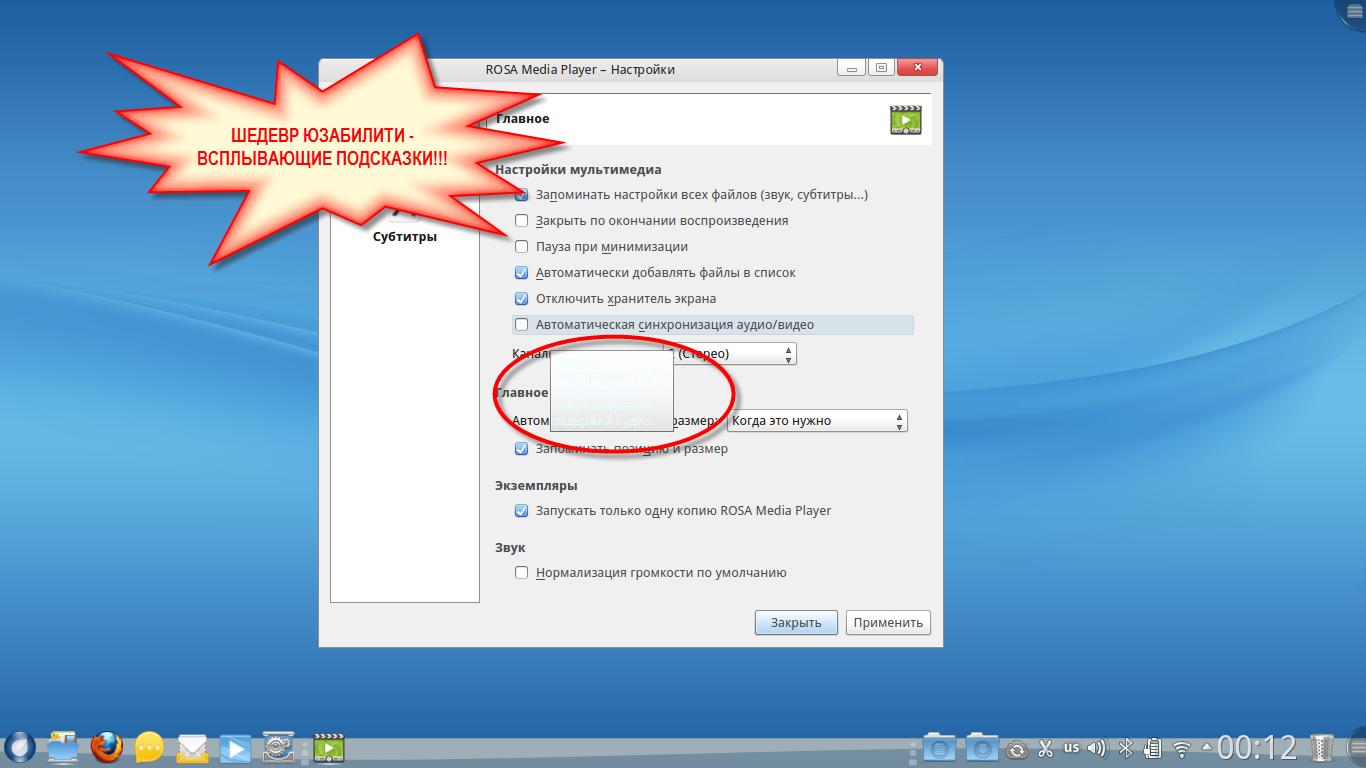Open the trash bin in panel
This screenshot has width=1366, height=768.
(1323, 747)
